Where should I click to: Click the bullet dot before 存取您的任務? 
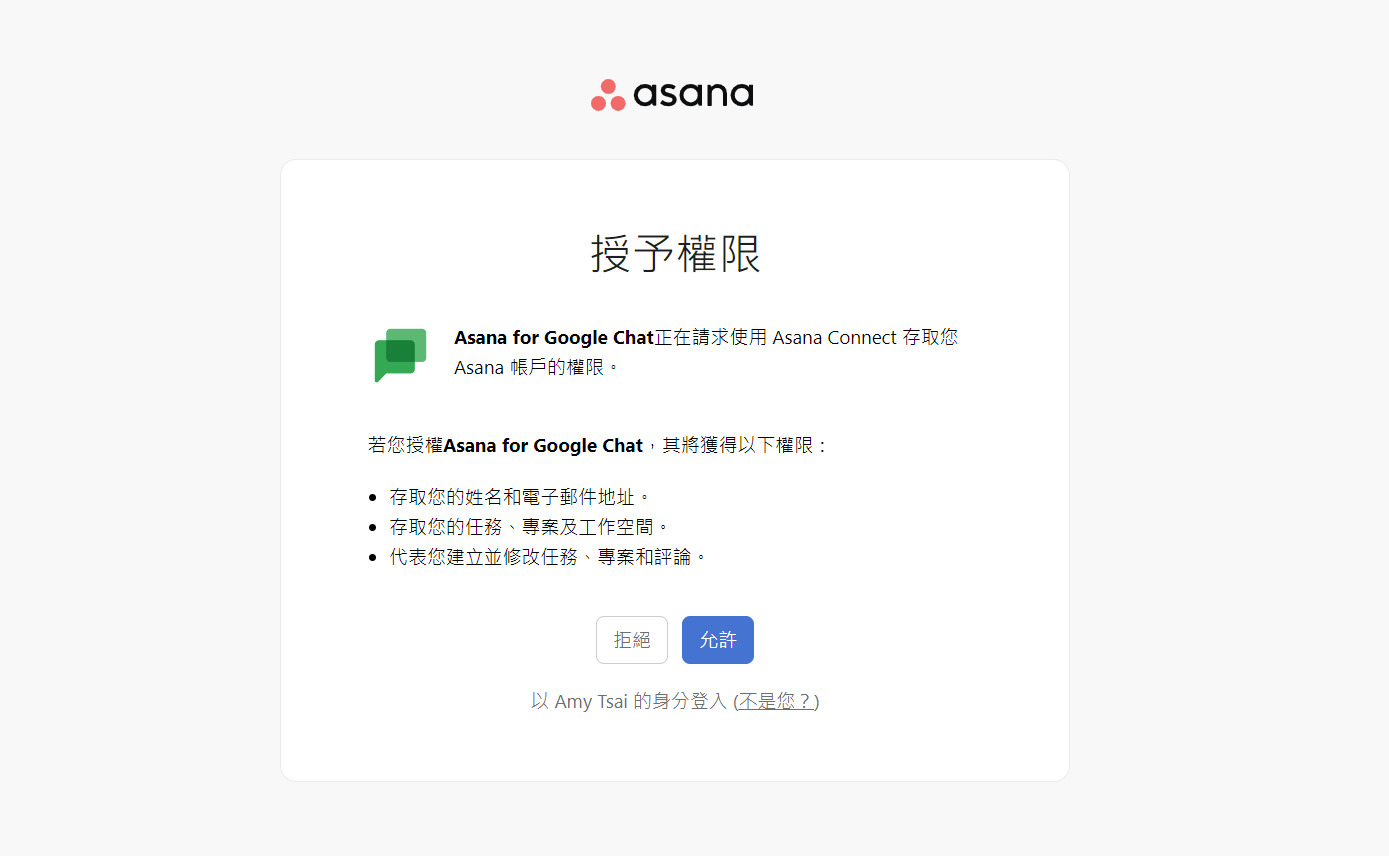coord(373,527)
